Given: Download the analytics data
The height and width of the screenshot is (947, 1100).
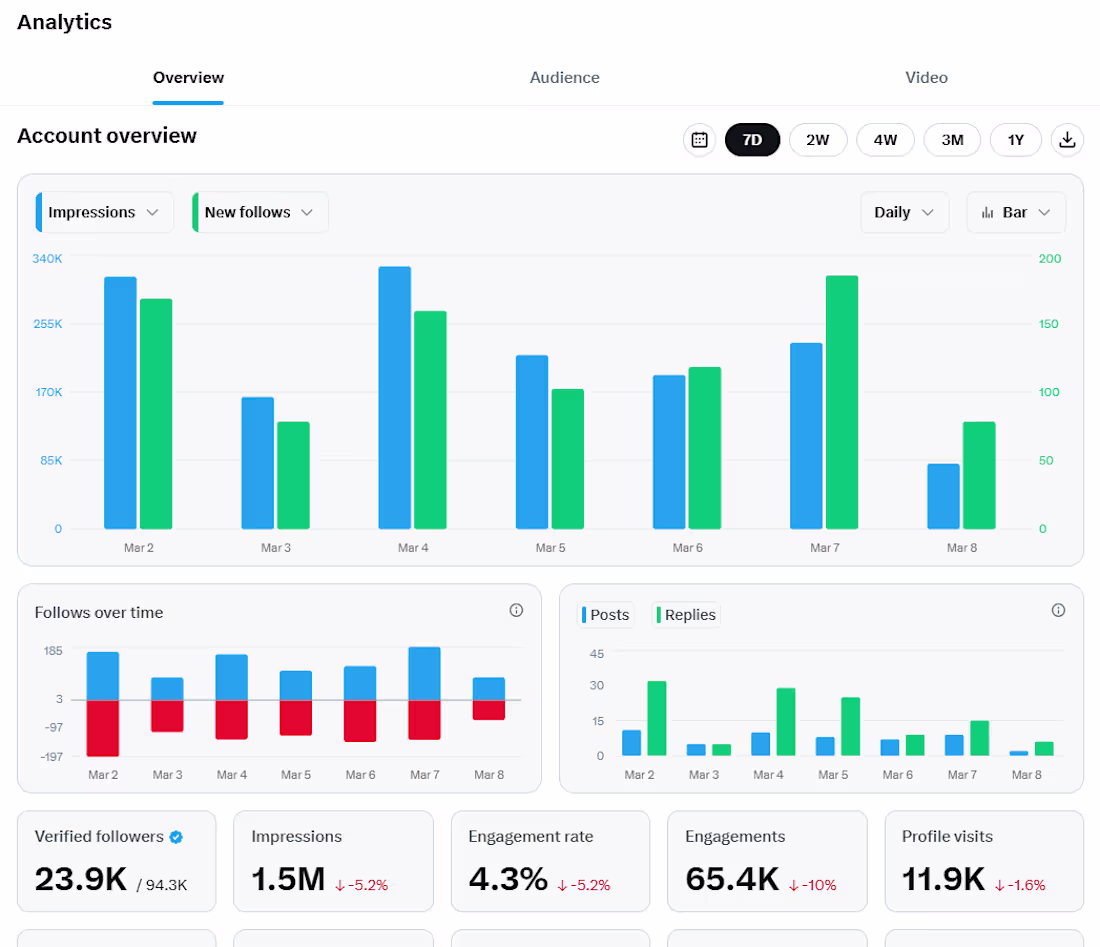Looking at the screenshot, I should click(x=1067, y=140).
